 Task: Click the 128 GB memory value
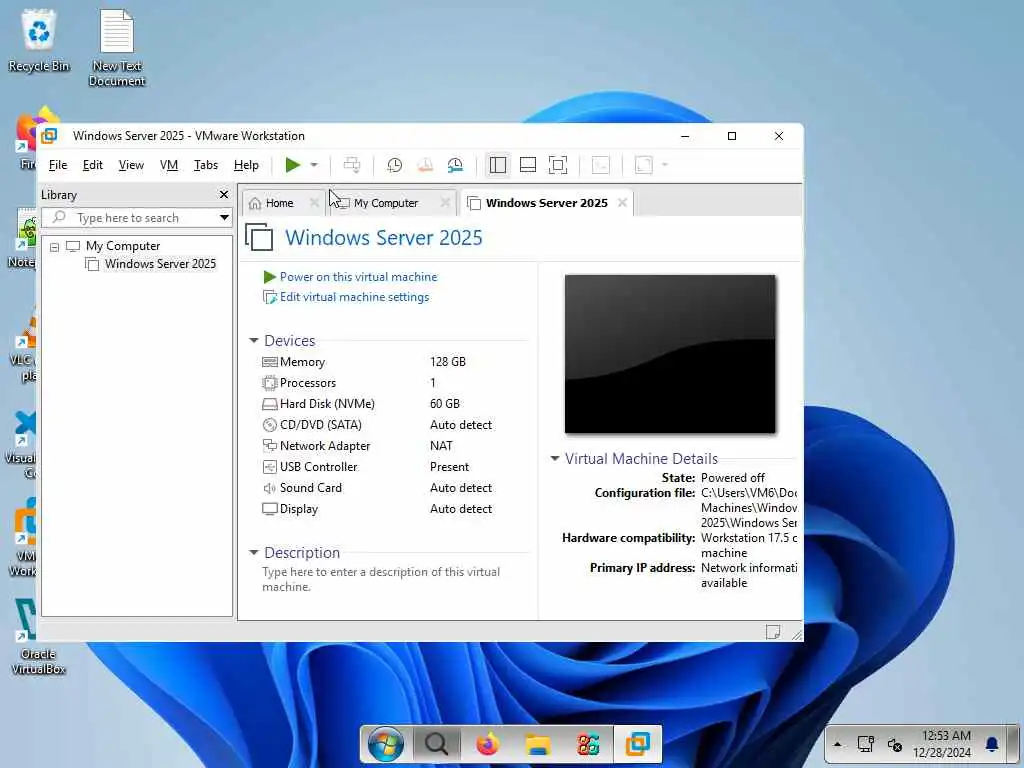coord(448,362)
